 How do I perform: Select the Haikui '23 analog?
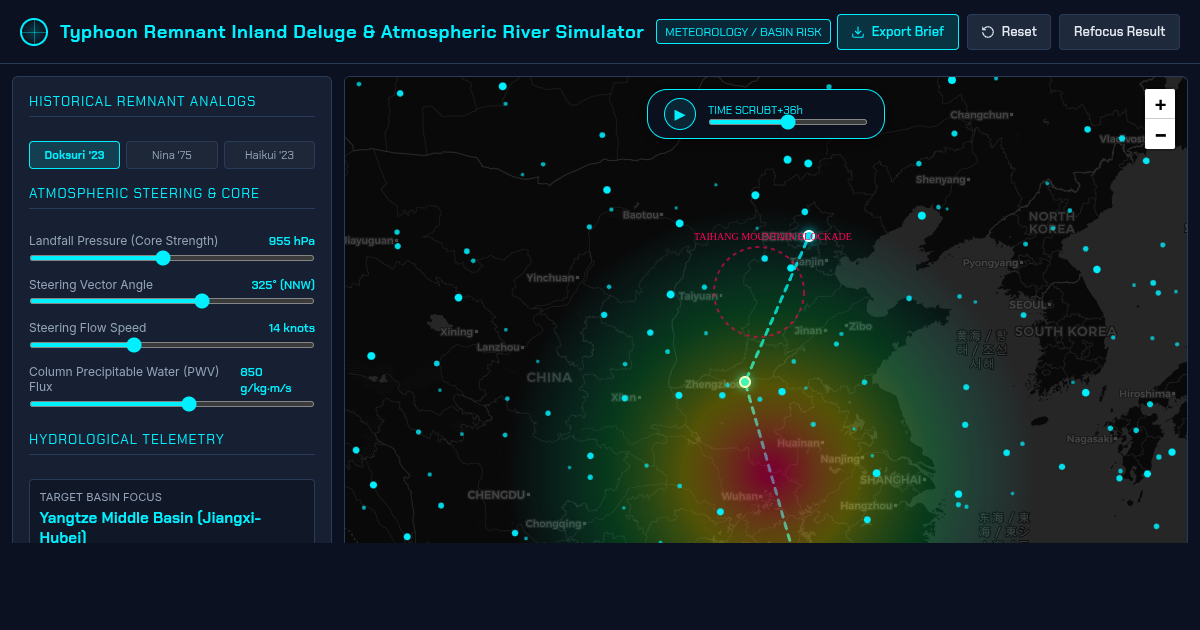coord(269,155)
